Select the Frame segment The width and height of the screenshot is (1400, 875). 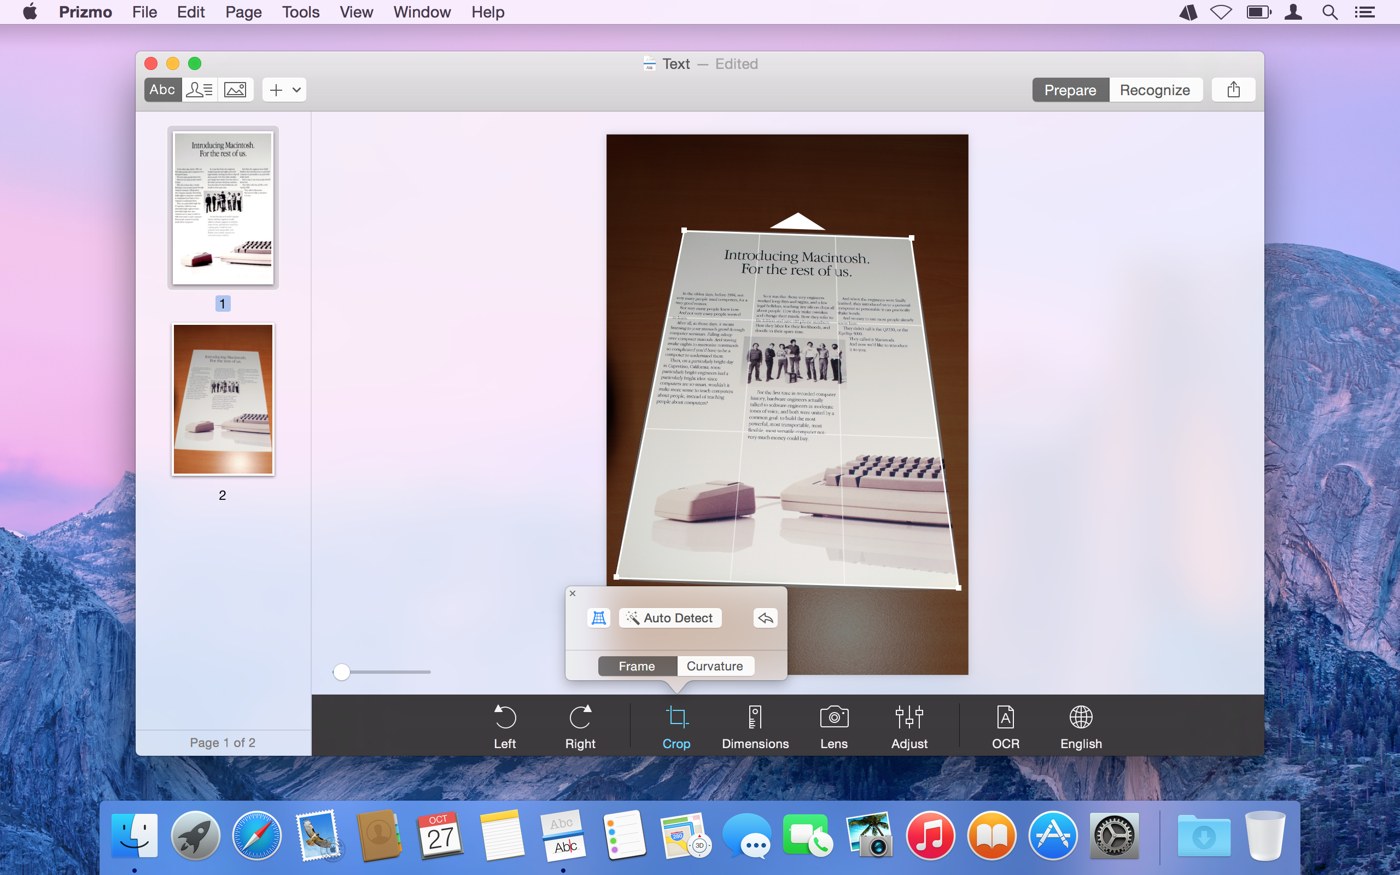tap(637, 666)
